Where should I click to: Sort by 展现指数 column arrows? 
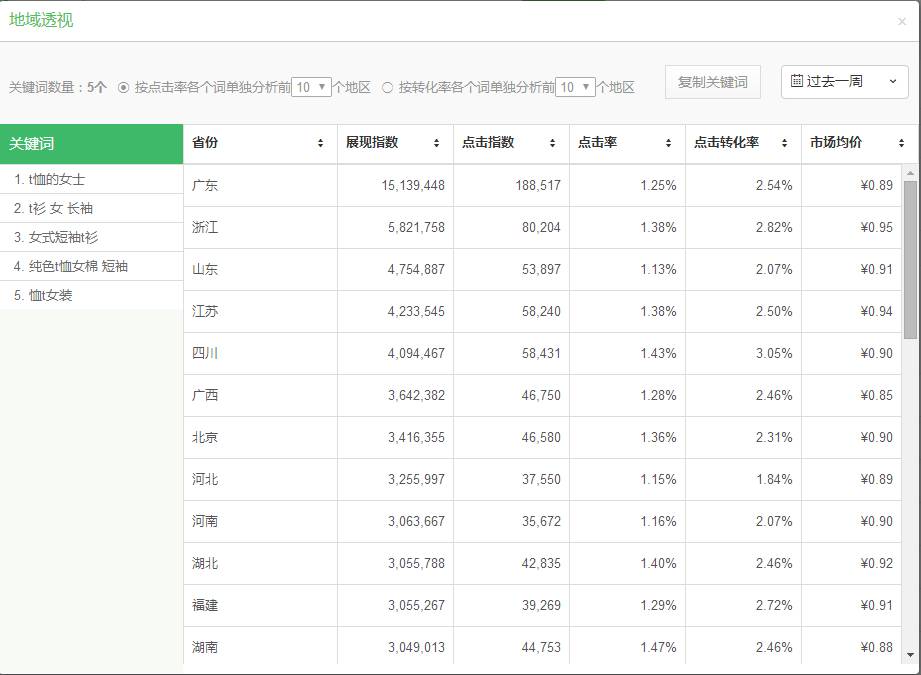click(436, 143)
